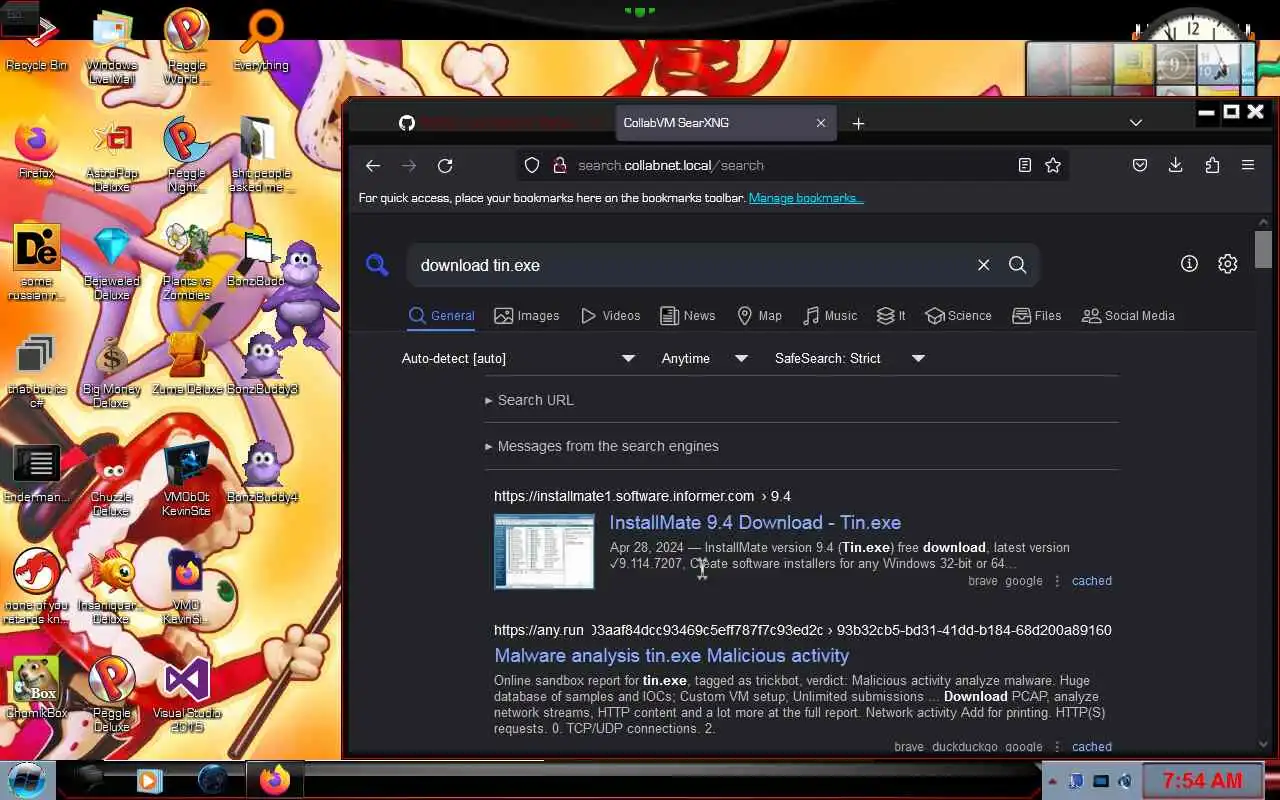
Task: Switch to the Videos category
Action: [610, 316]
